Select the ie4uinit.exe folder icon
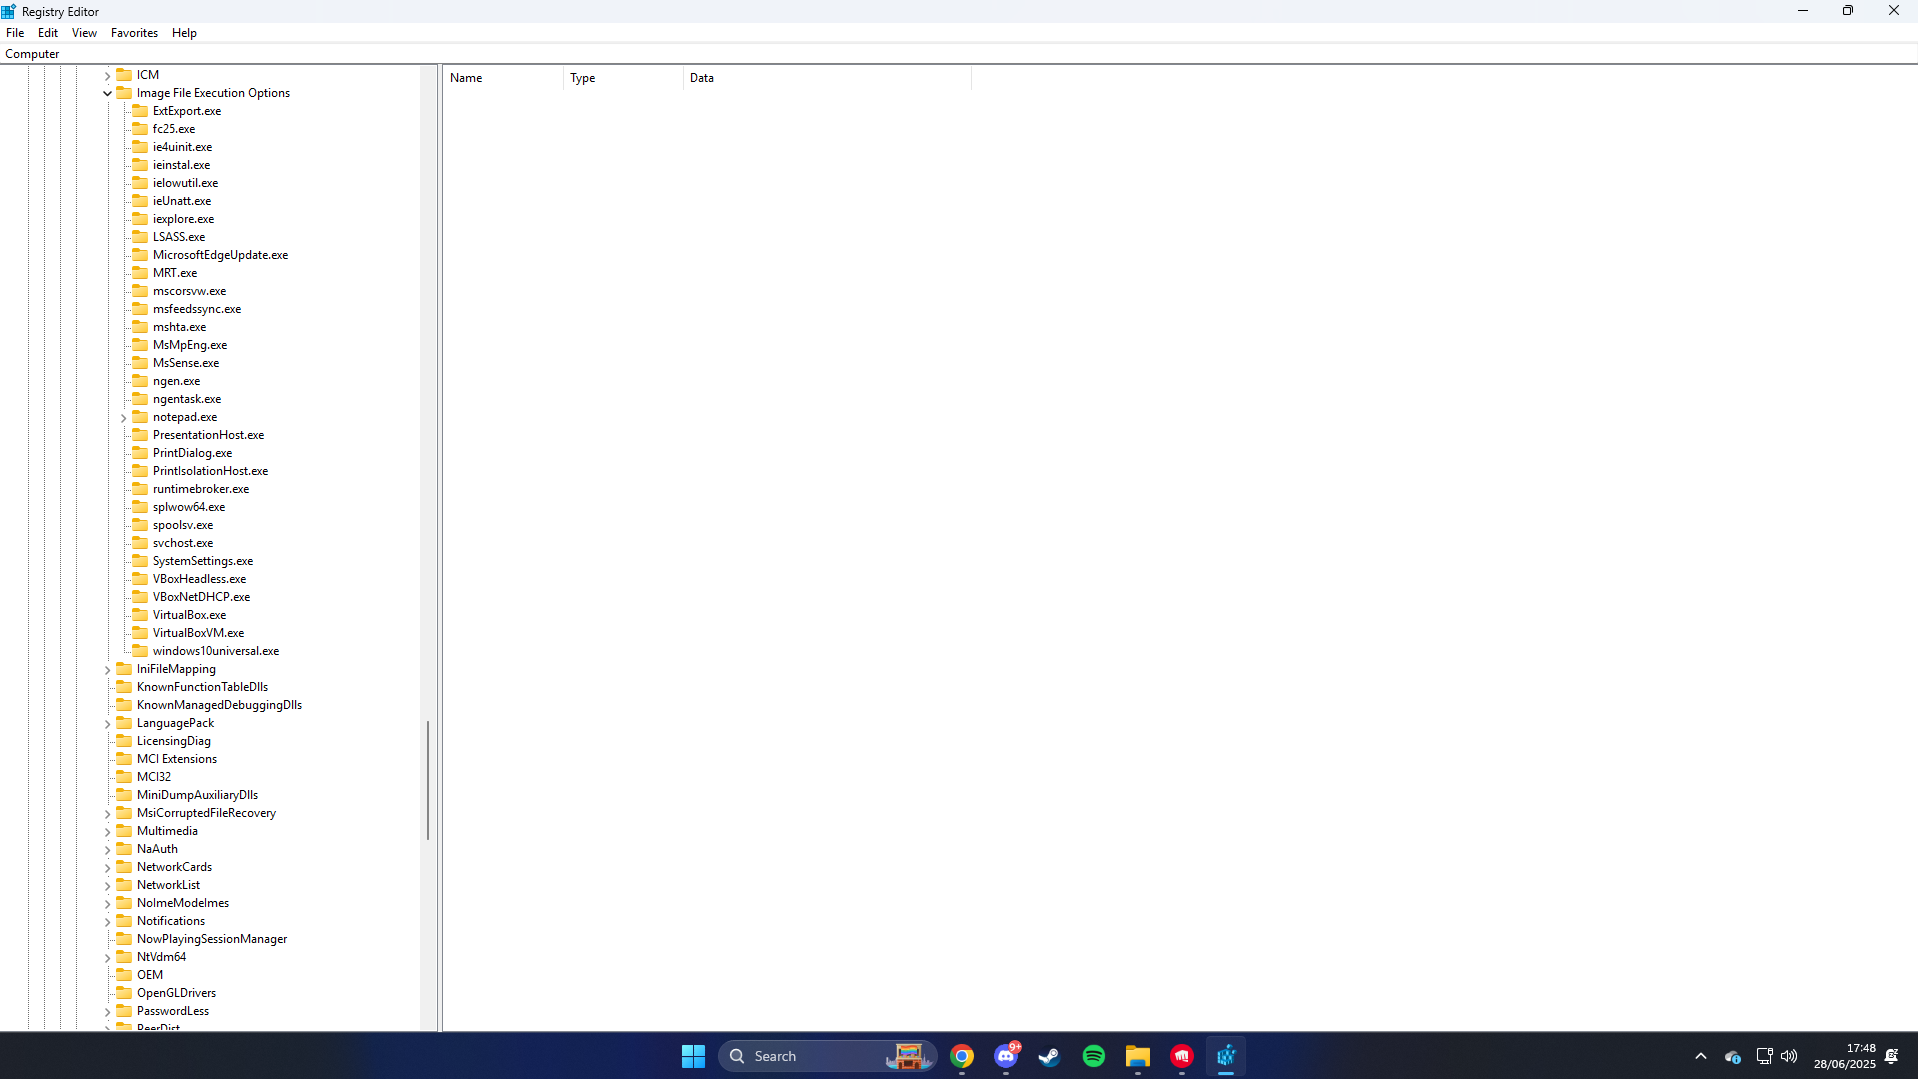The image size is (1918, 1079). click(140, 147)
